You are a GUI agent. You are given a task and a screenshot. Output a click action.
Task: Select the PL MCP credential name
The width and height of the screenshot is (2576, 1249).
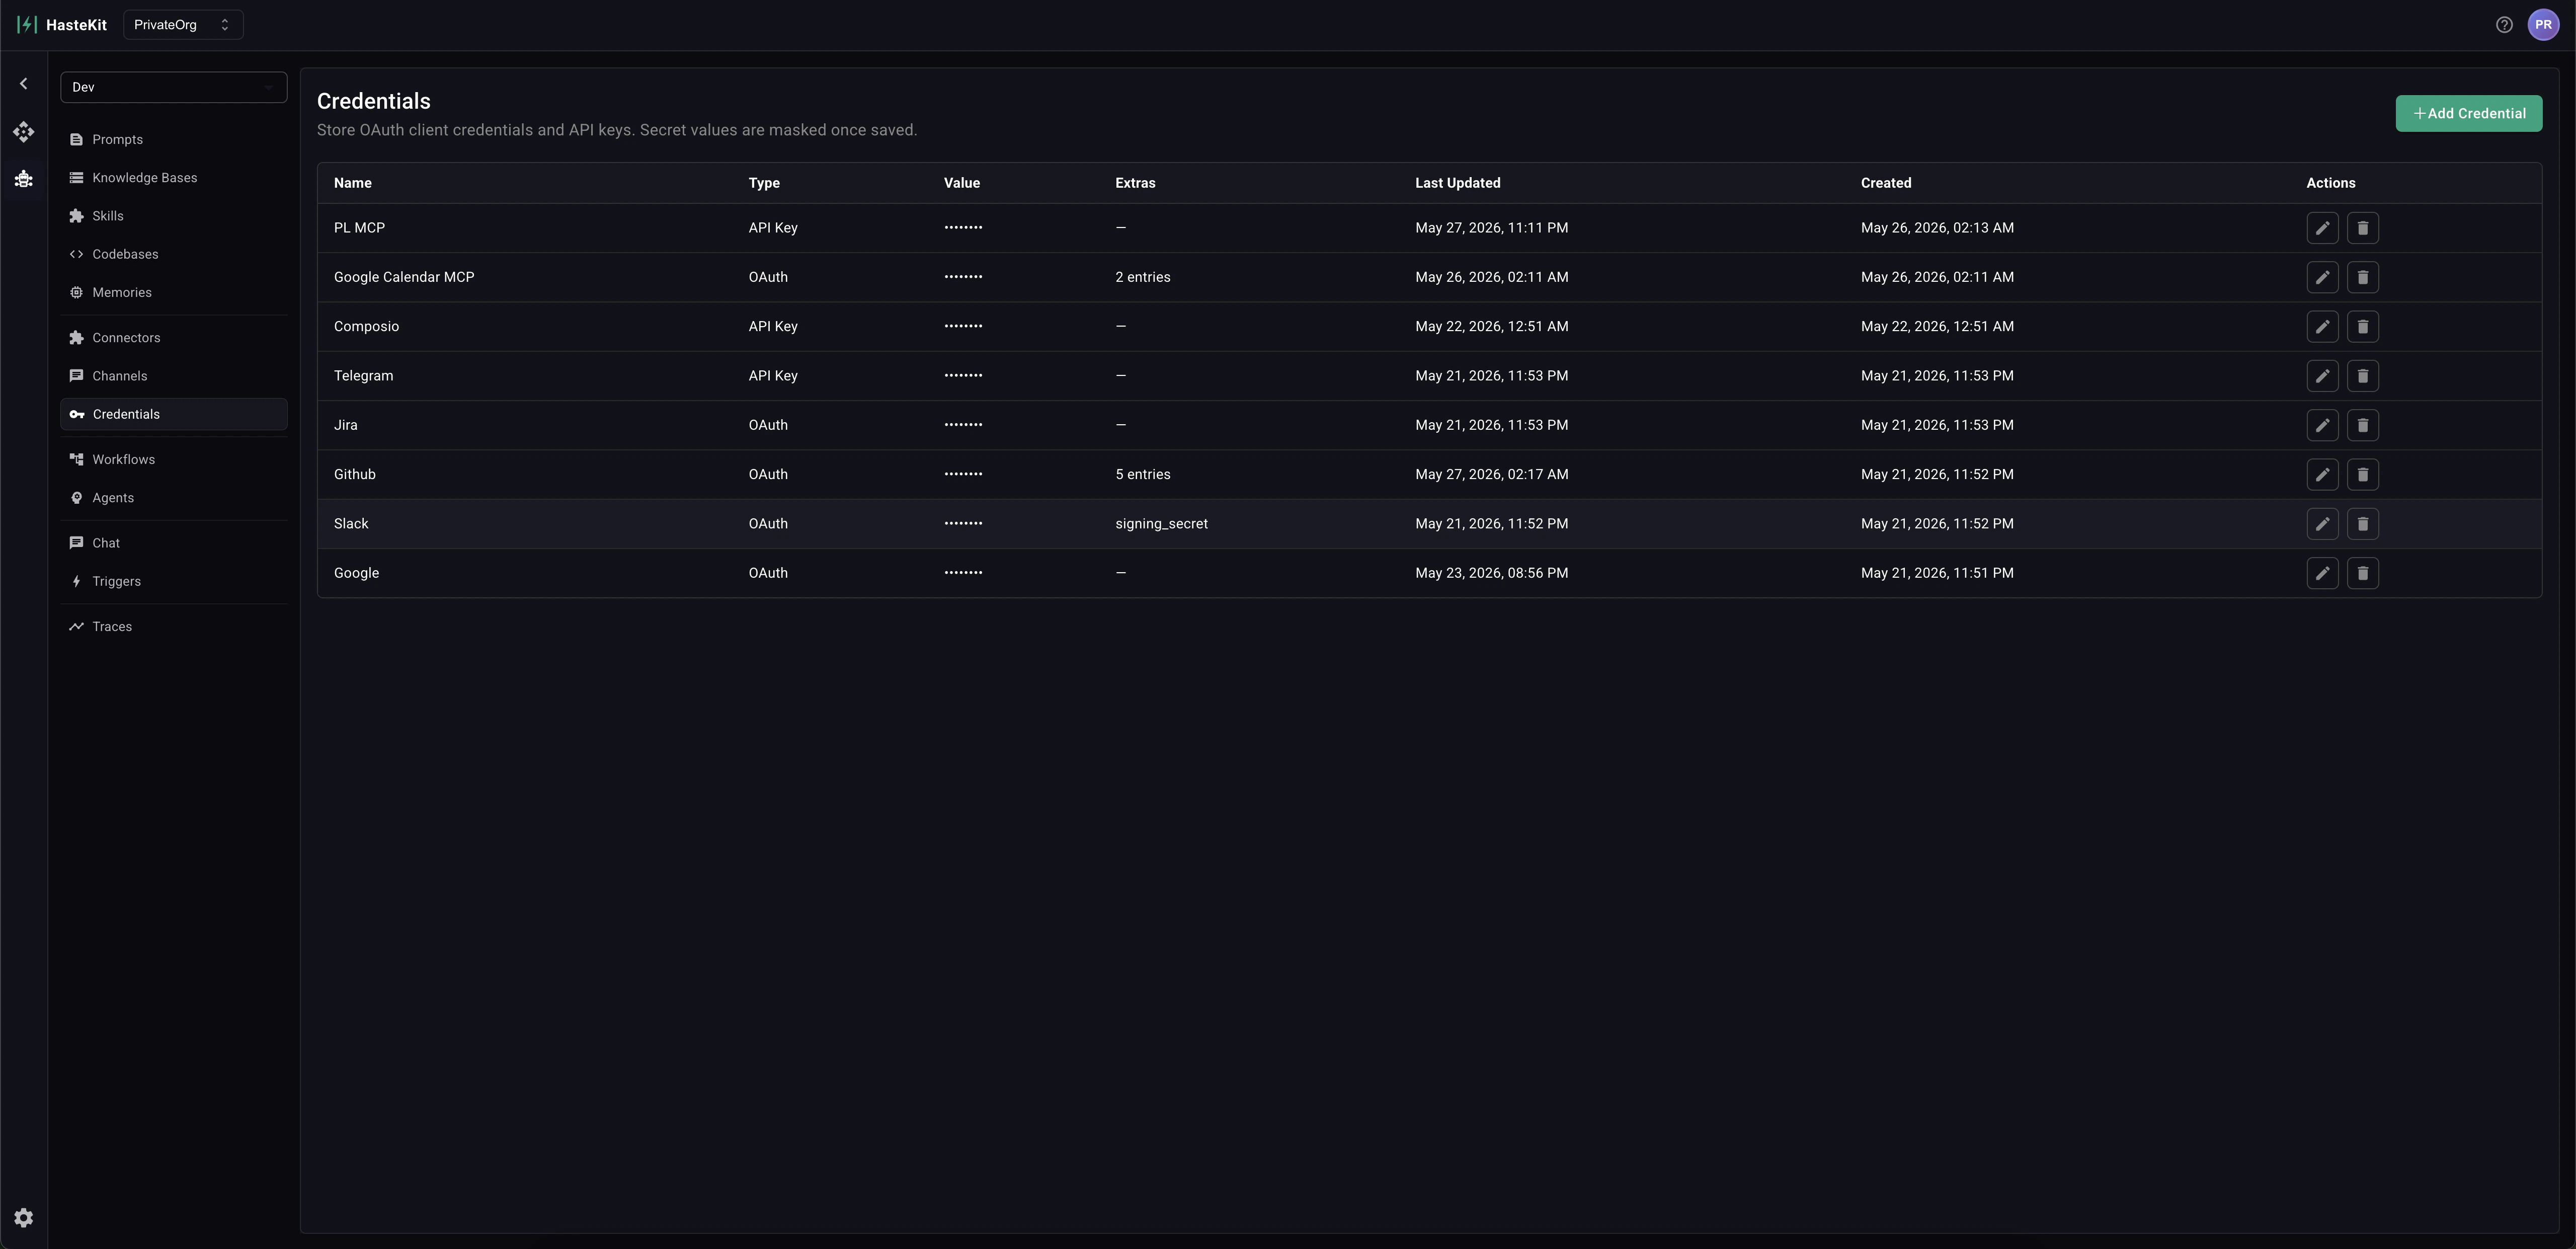coord(359,228)
